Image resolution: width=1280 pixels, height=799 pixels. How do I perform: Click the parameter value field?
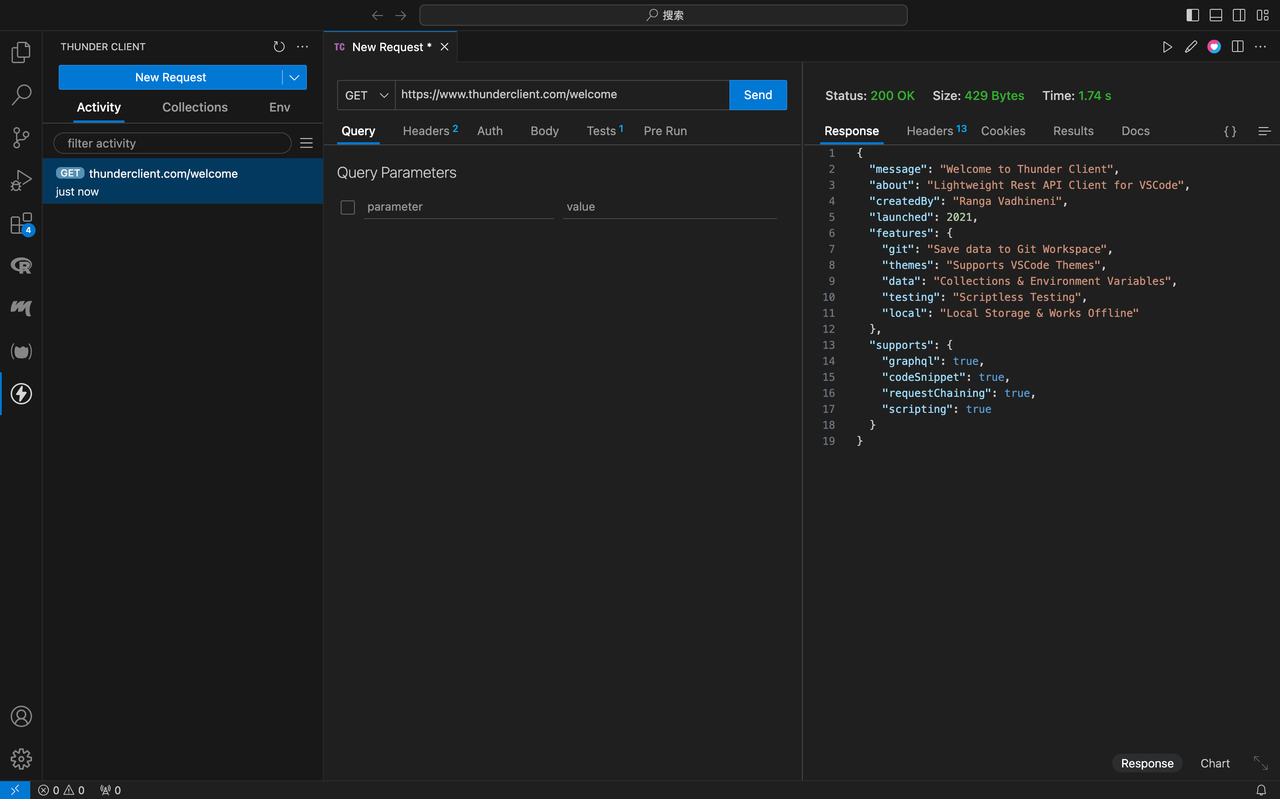pyautogui.click(x=670, y=207)
